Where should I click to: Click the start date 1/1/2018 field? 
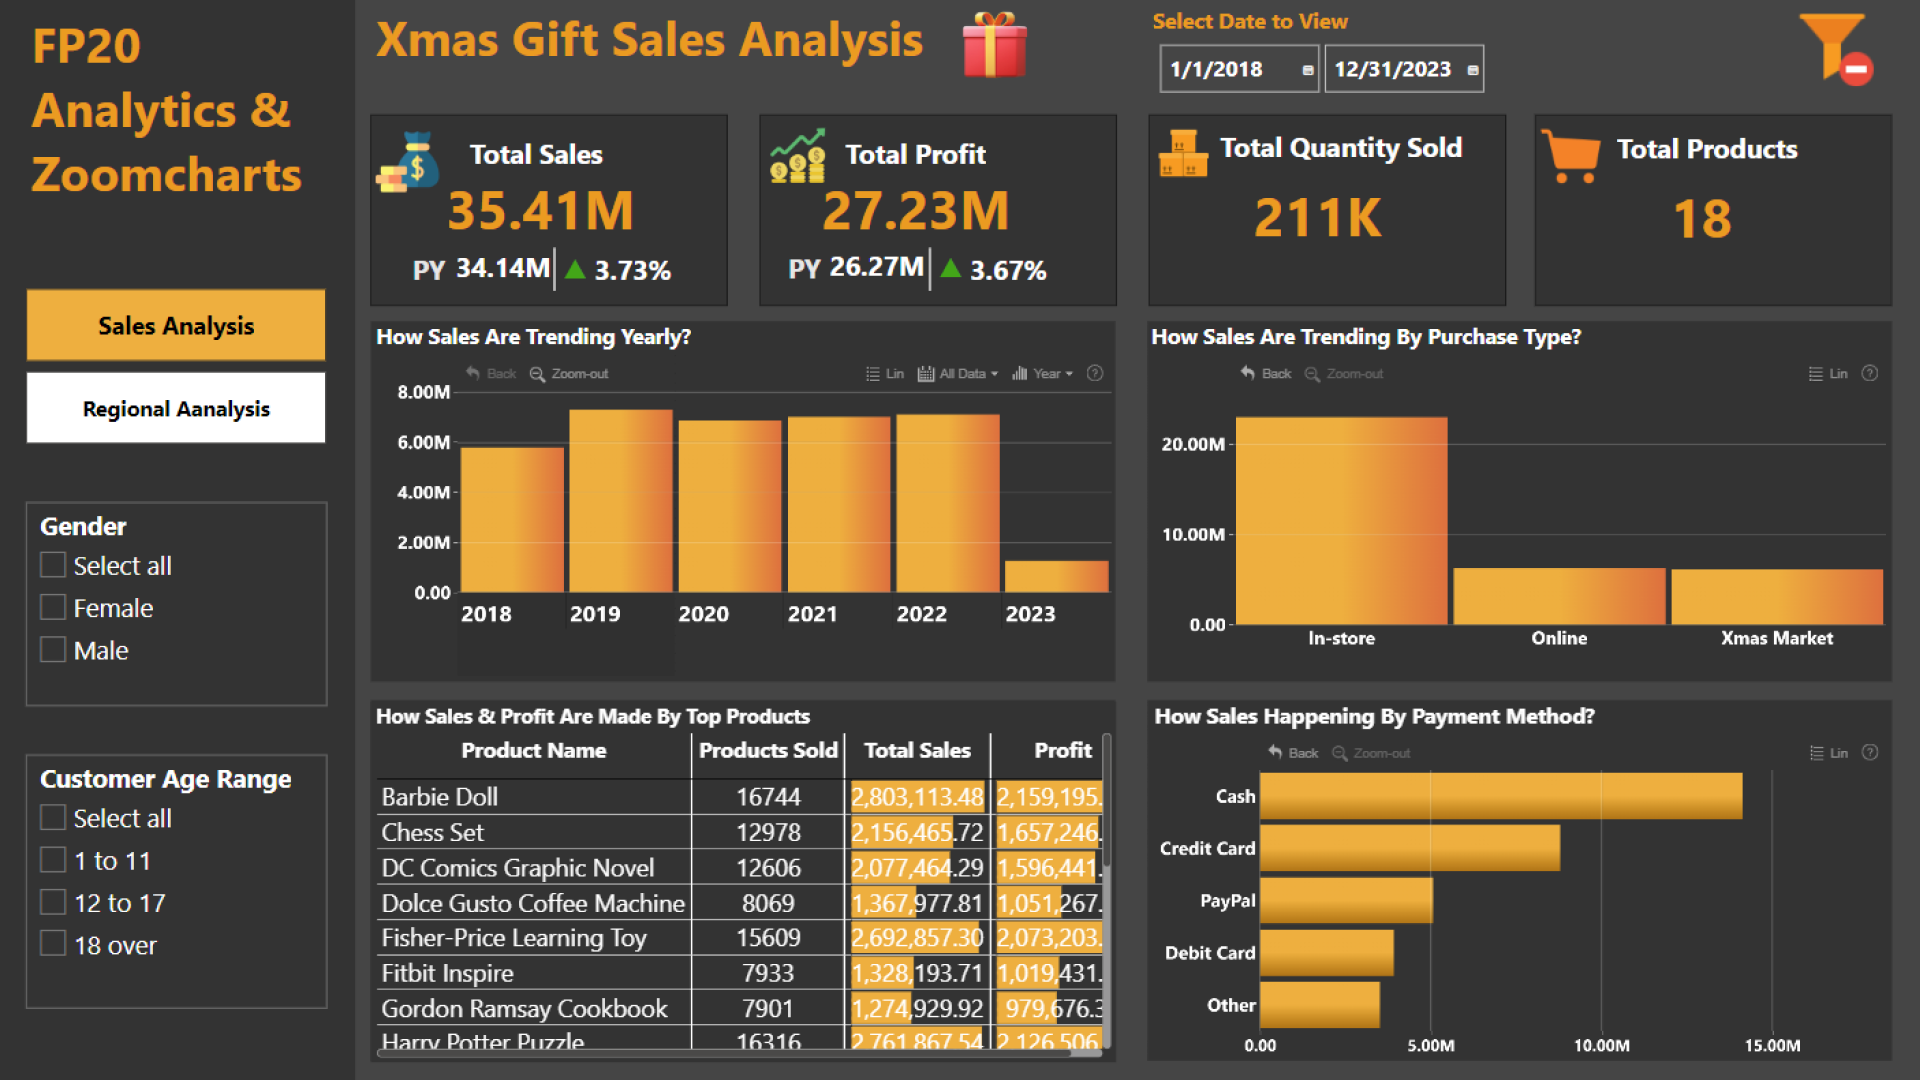click(1239, 69)
